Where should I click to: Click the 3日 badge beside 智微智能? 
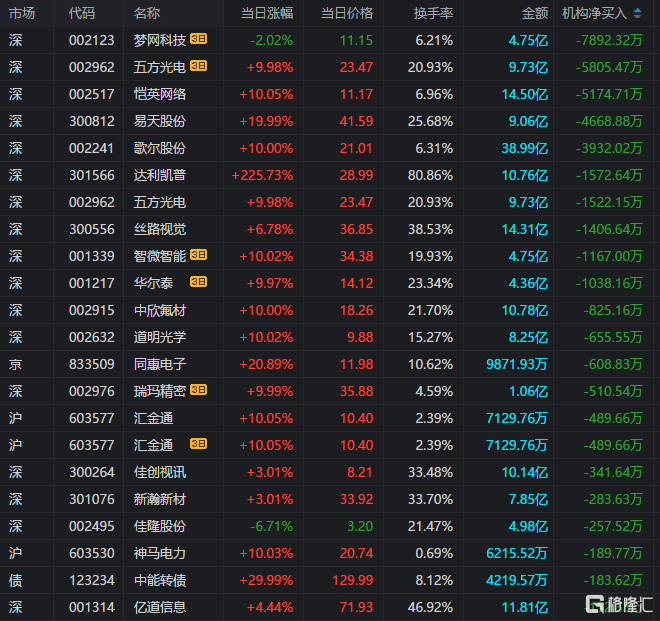point(198,255)
